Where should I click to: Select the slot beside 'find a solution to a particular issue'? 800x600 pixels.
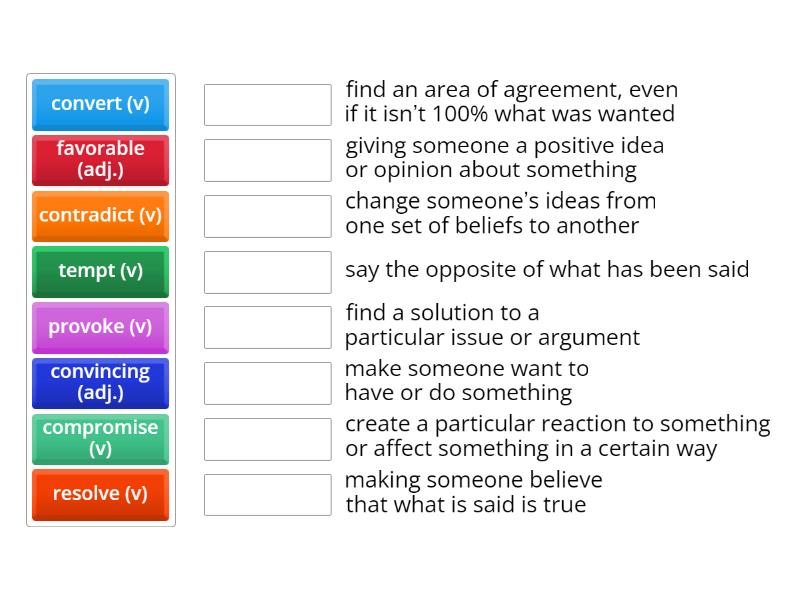pos(267,324)
